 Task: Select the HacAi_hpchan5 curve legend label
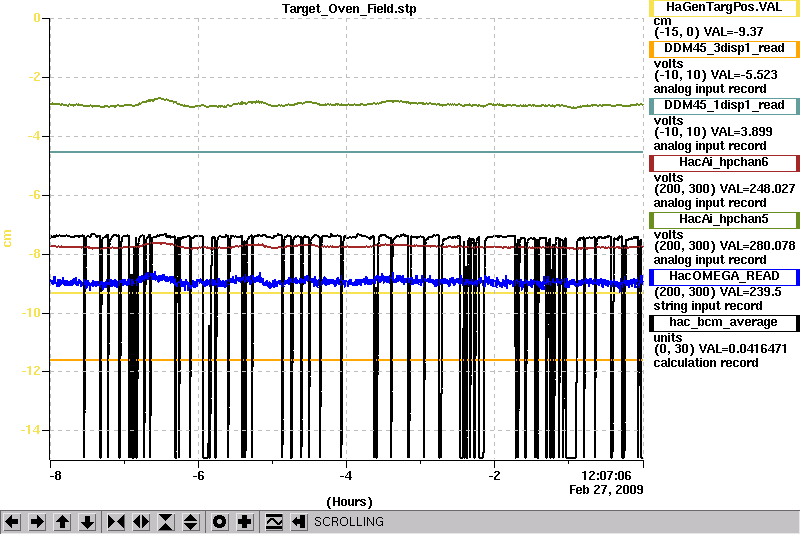724,220
